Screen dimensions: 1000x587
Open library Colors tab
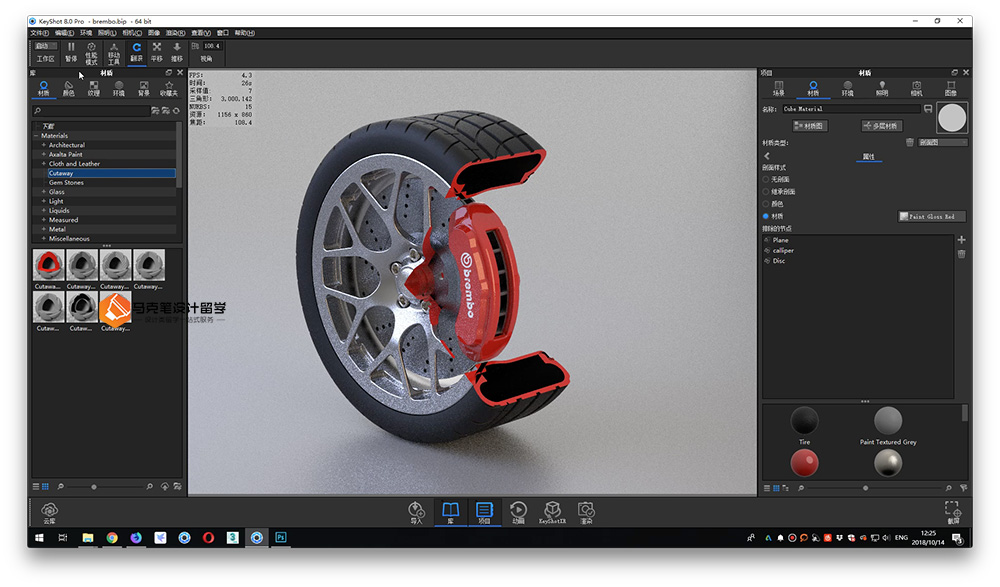click(68, 89)
